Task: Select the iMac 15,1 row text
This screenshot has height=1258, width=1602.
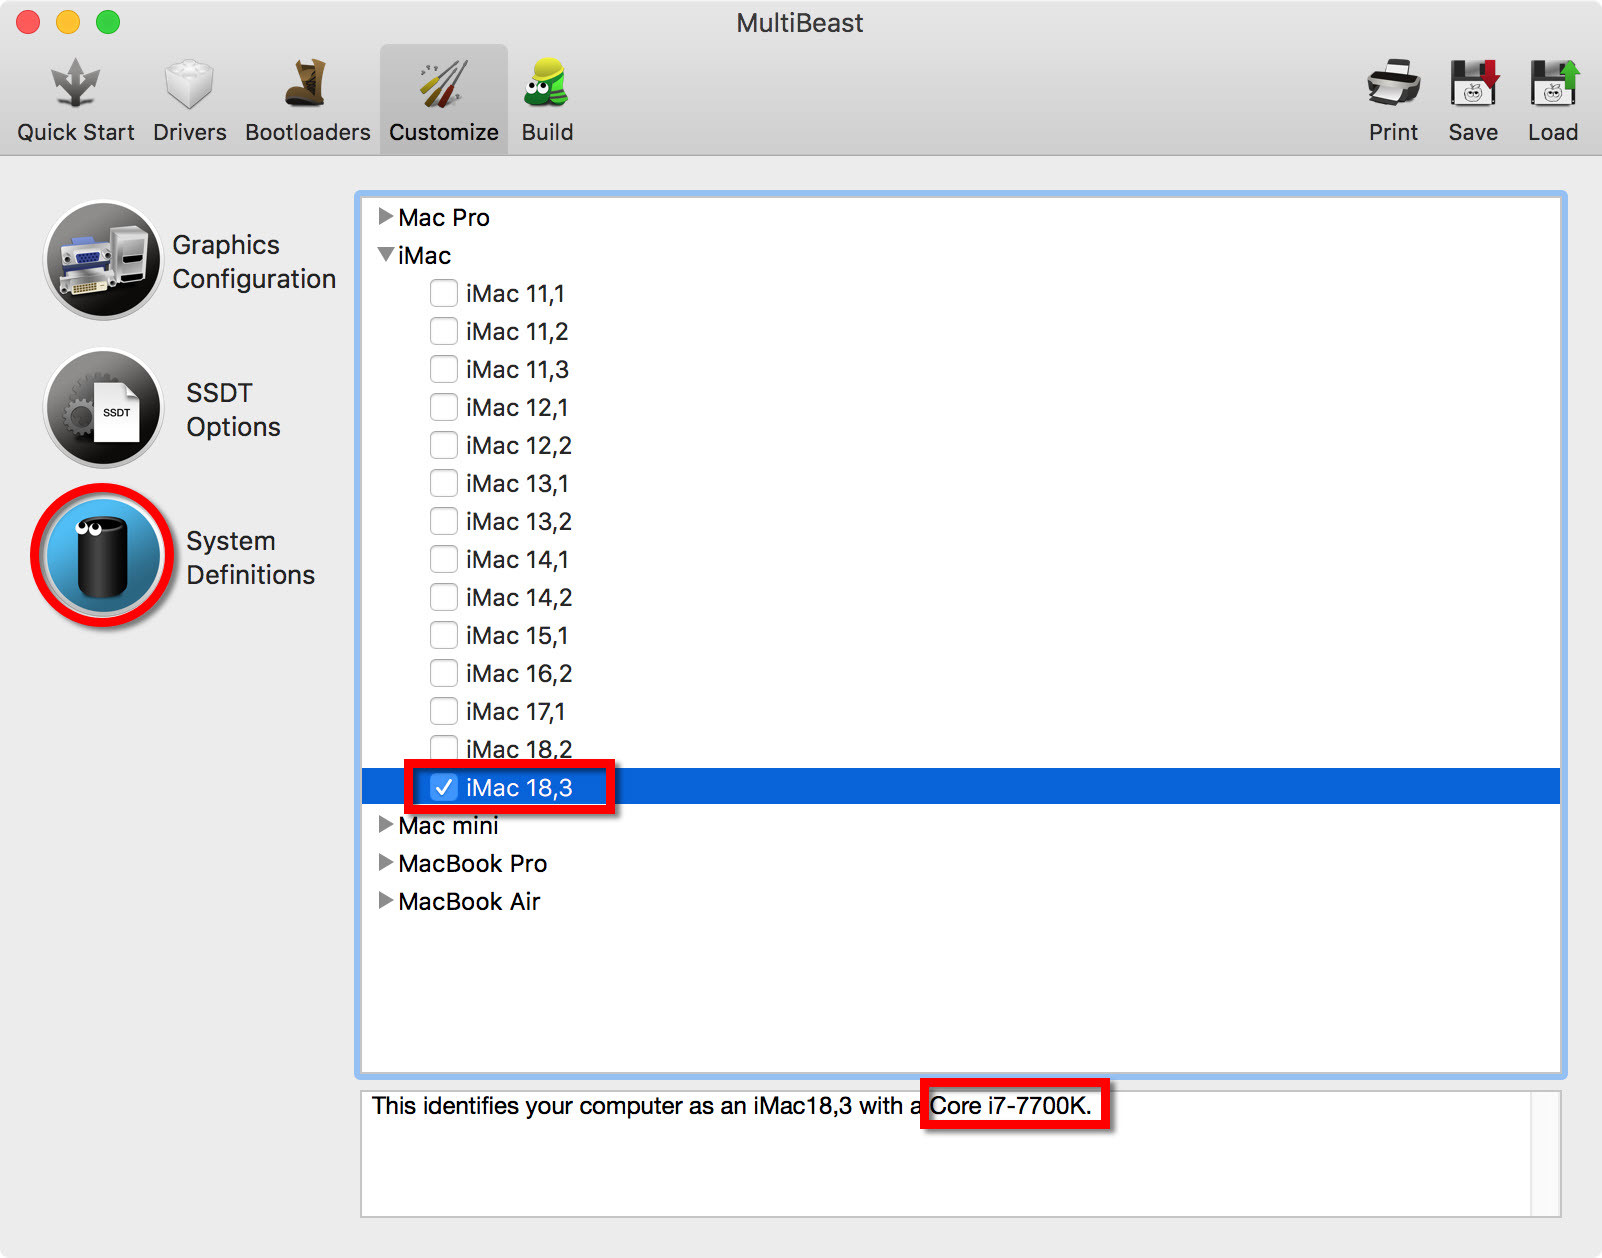Action: pyautogui.click(x=517, y=636)
